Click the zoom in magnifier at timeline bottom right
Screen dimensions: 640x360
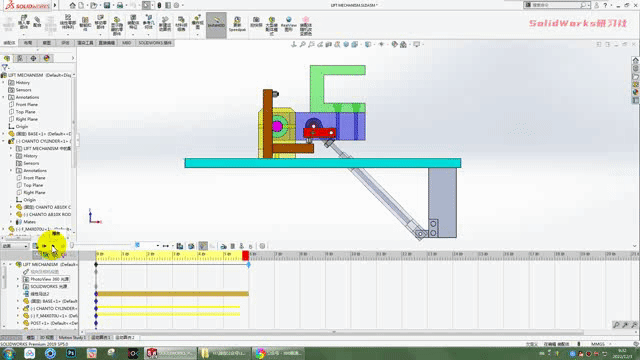625,325
